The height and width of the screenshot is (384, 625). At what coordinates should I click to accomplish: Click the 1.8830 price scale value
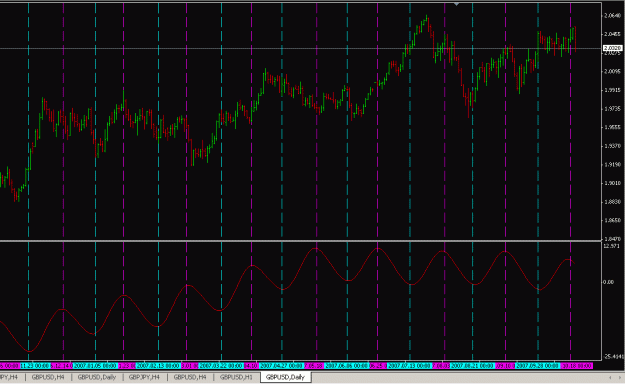click(612, 202)
